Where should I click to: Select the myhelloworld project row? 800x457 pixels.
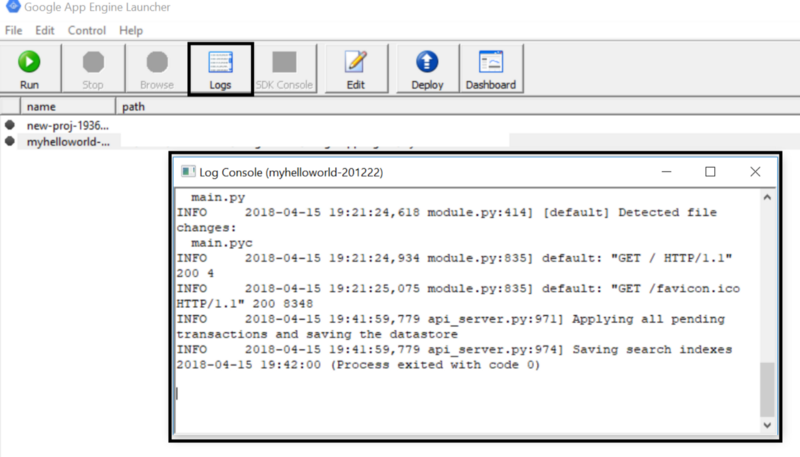(x=66, y=142)
